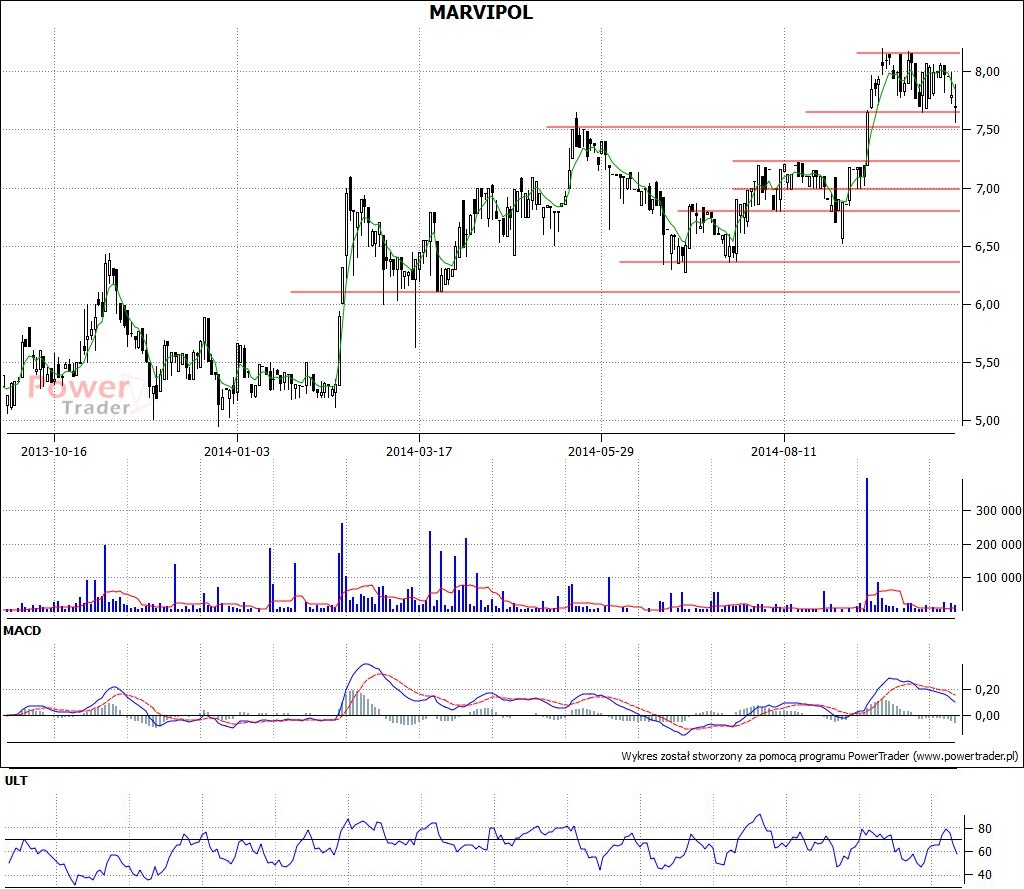Click the ULT 80 axis value

(x=985, y=829)
